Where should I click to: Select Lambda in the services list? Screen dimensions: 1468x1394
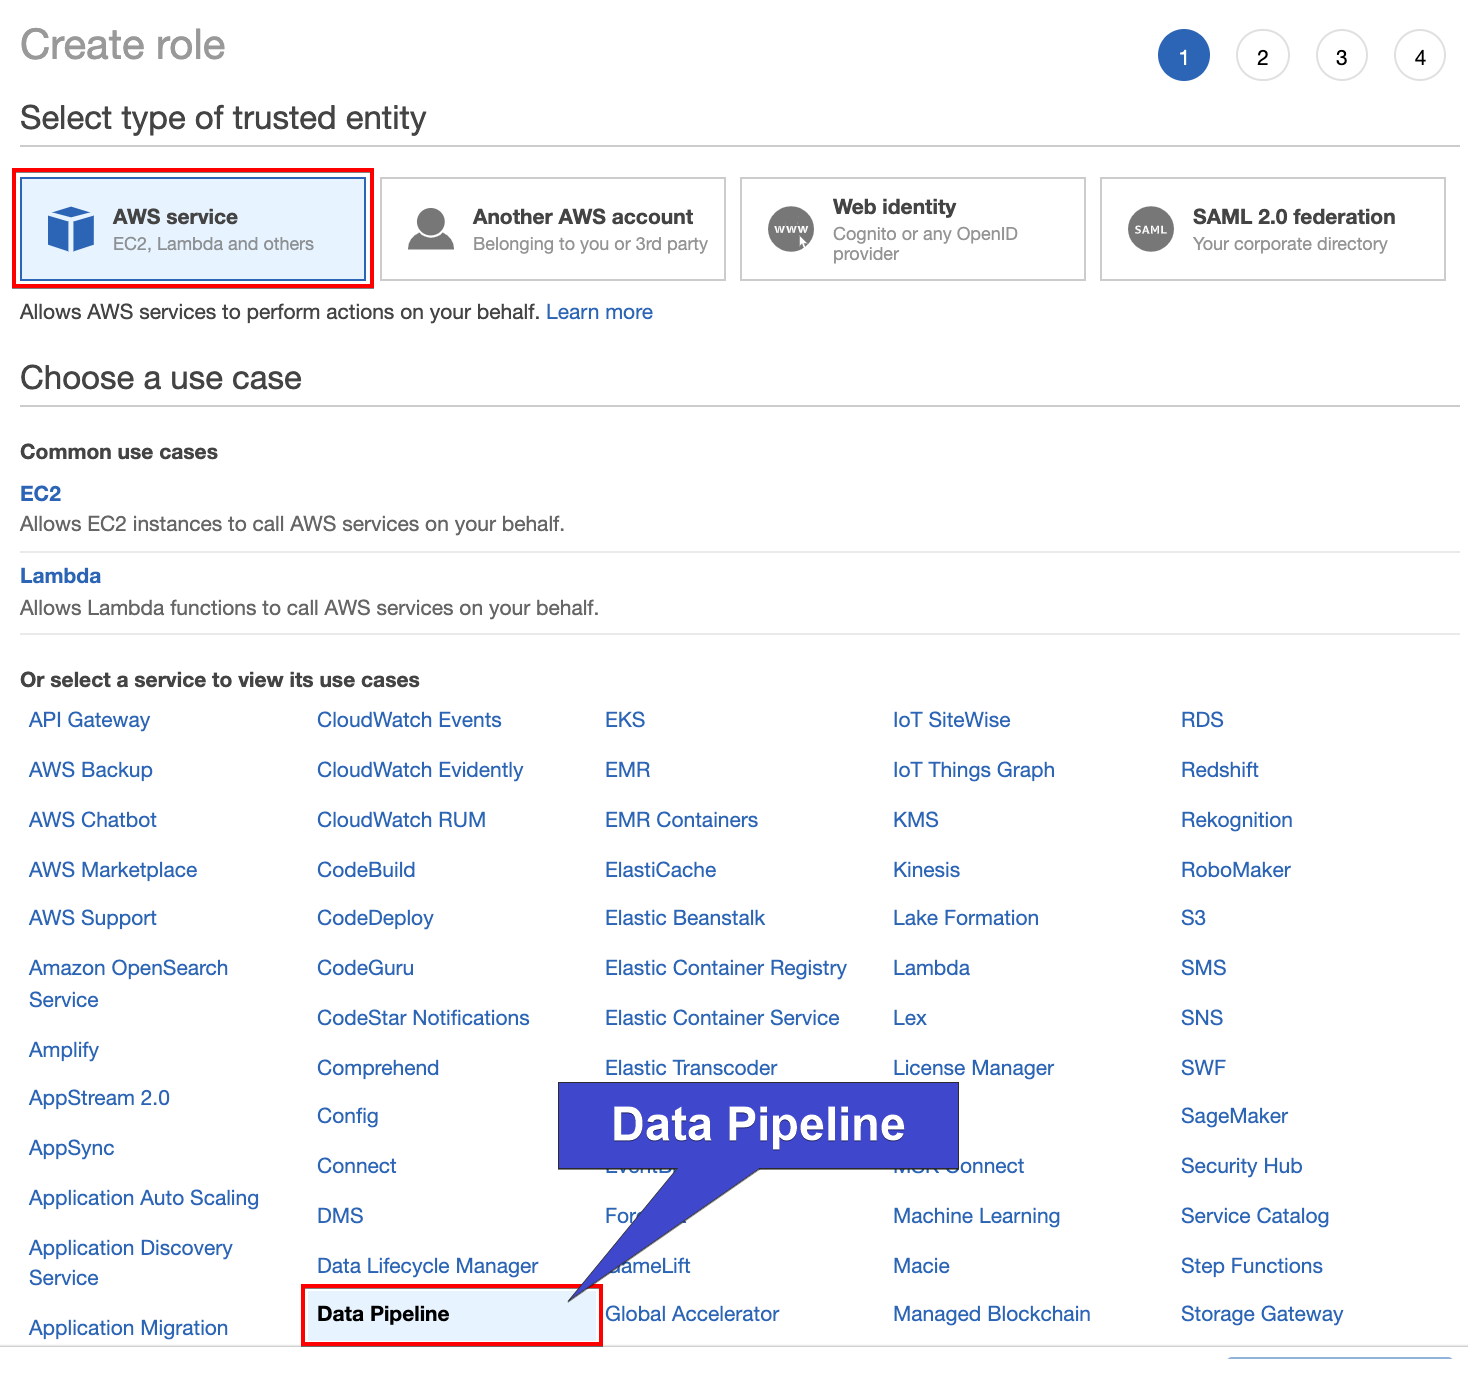[x=931, y=968]
